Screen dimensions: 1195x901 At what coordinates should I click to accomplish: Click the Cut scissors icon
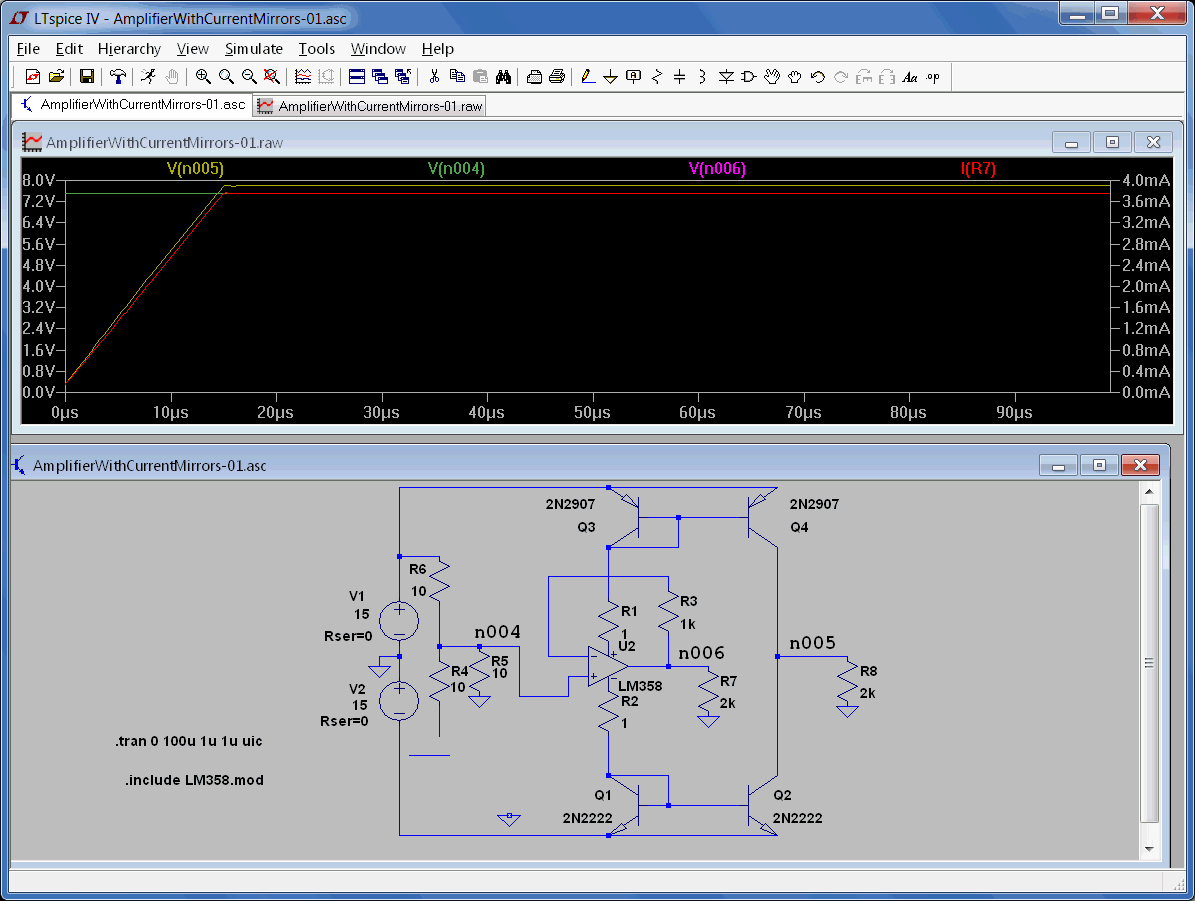(x=434, y=77)
